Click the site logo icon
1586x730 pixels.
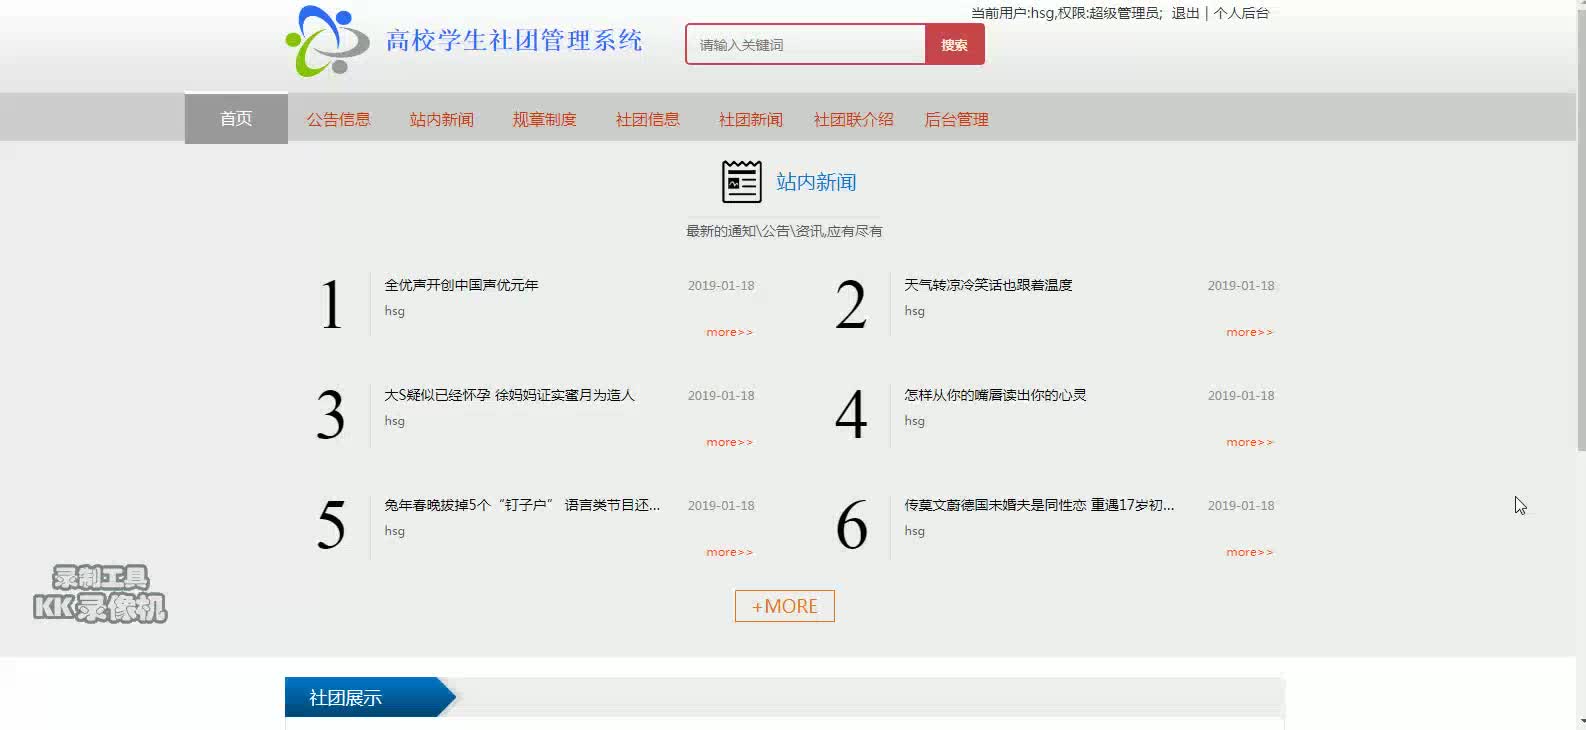pyautogui.click(x=328, y=41)
